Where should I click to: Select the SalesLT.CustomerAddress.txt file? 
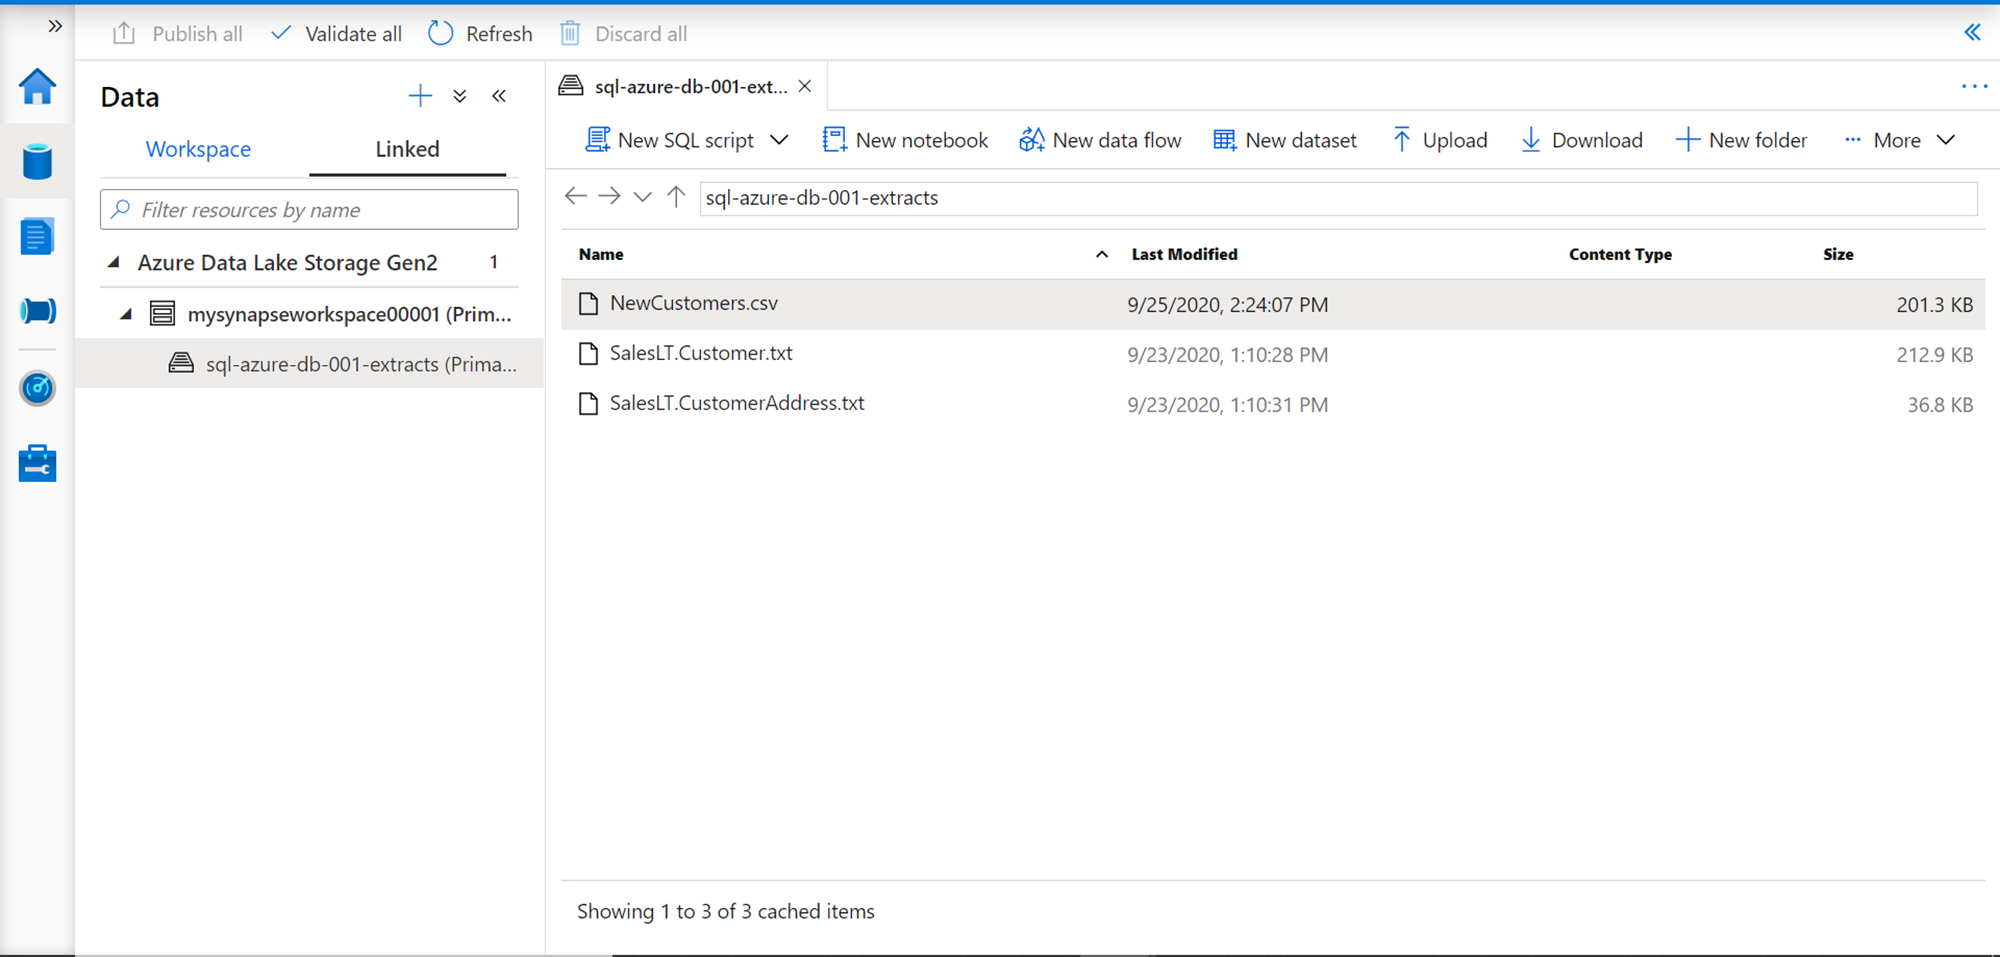click(x=737, y=403)
